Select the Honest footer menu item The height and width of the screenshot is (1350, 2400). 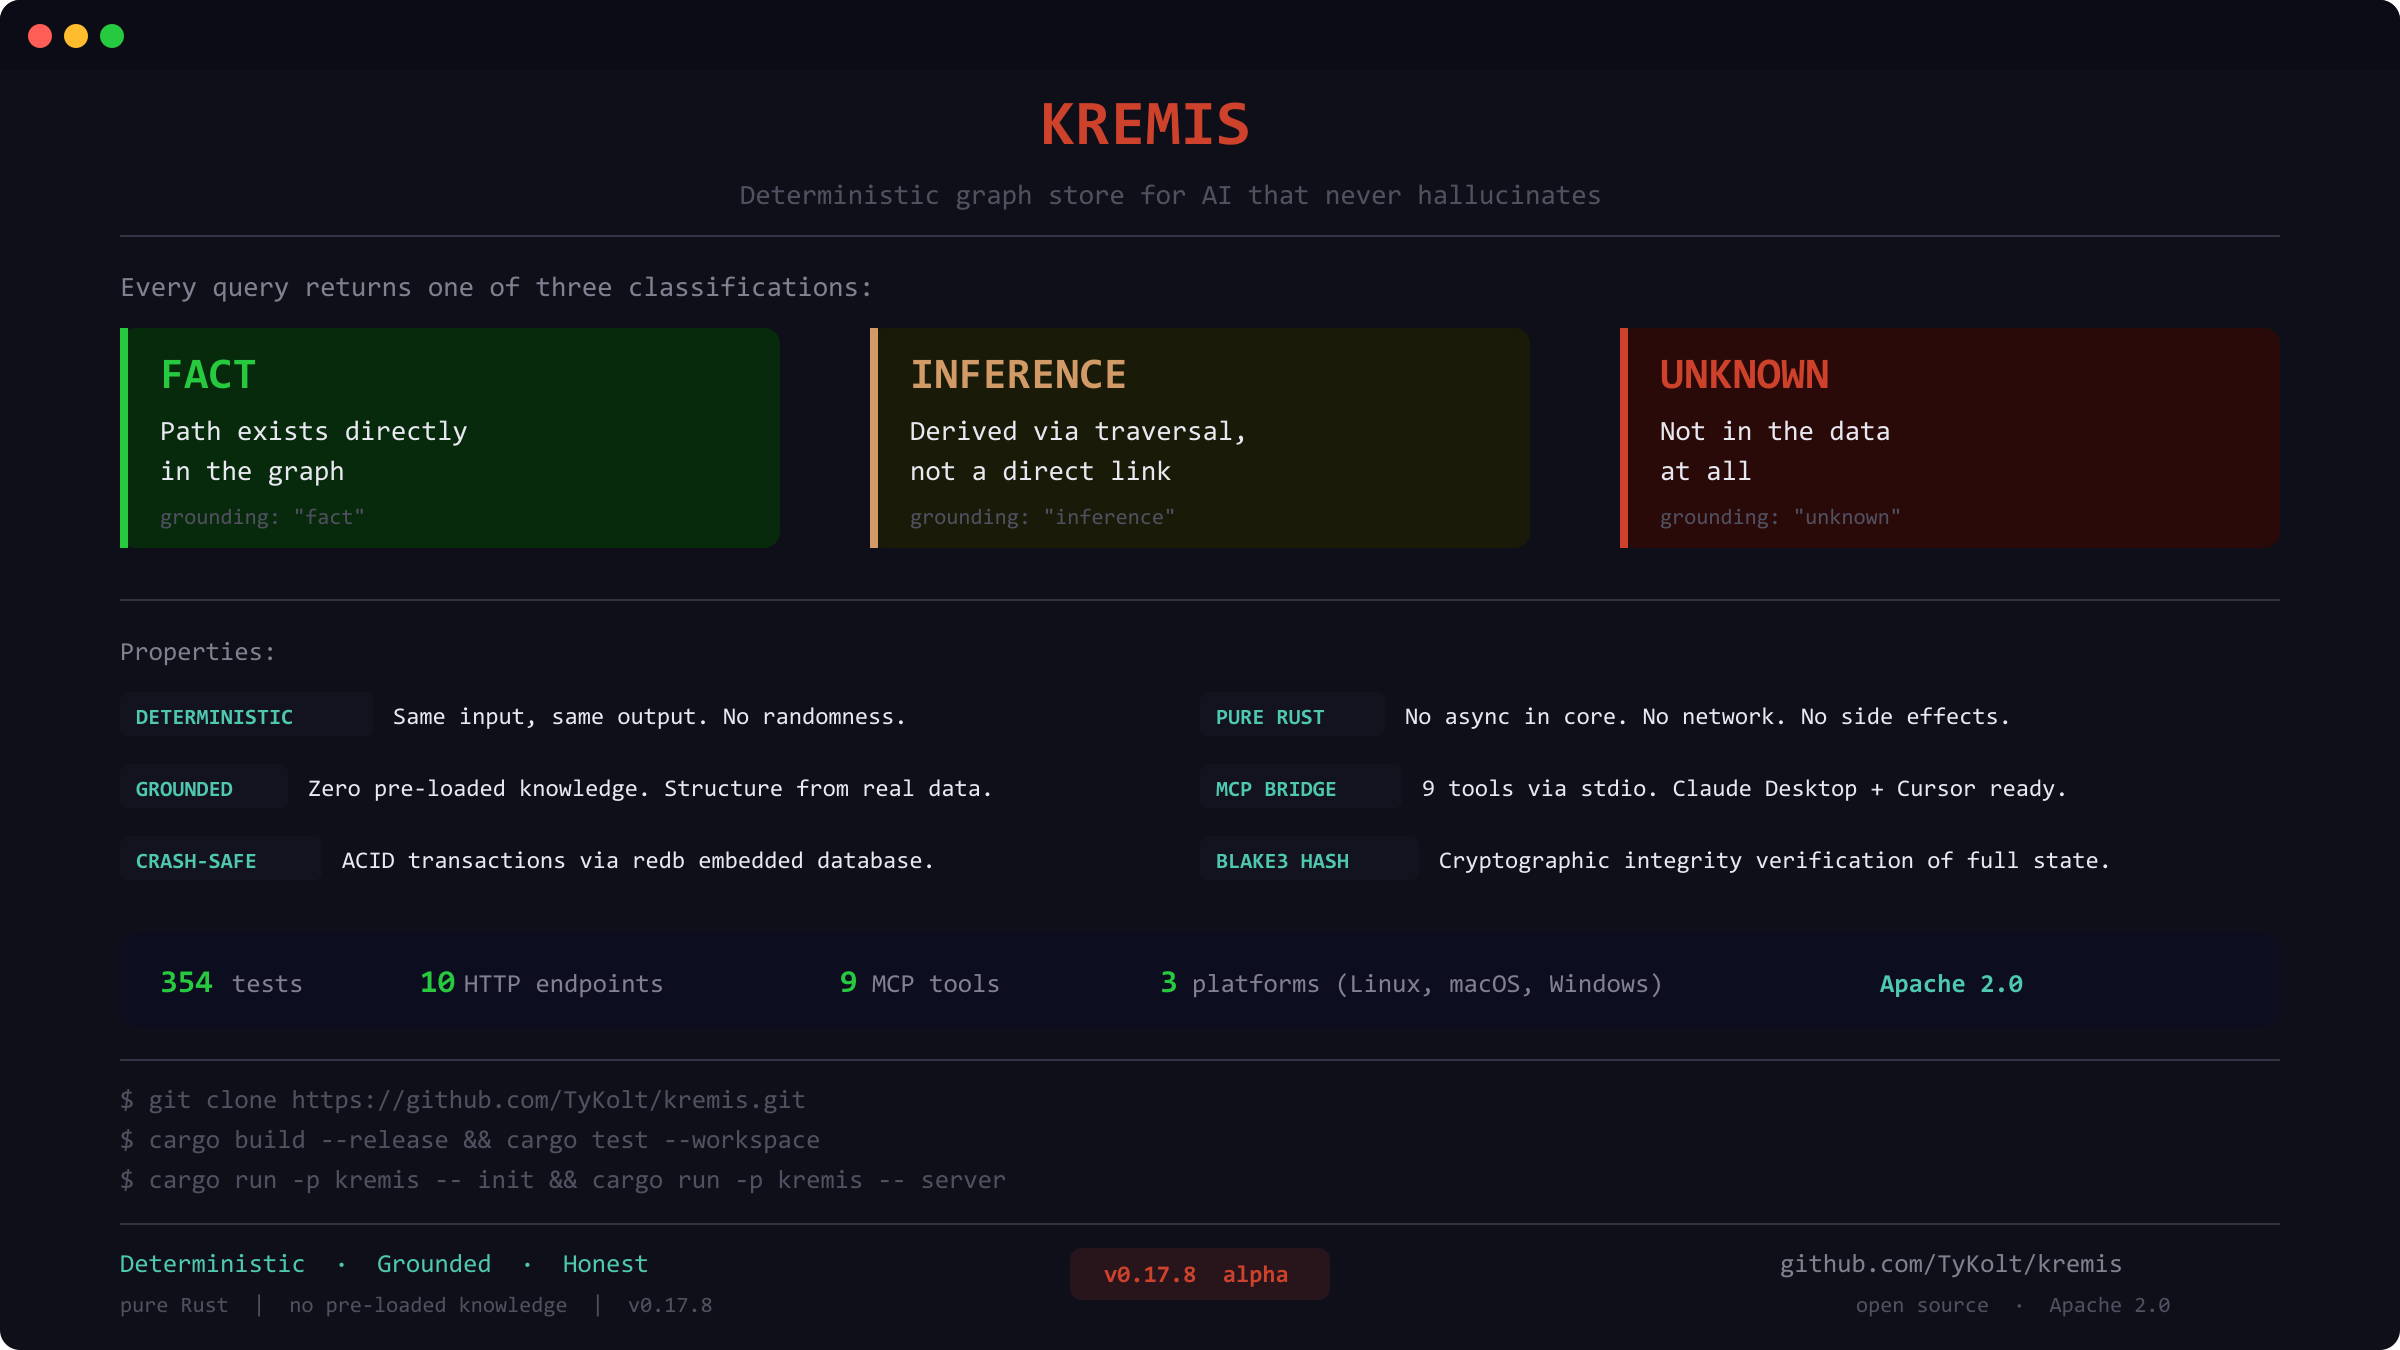click(605, 1263)
